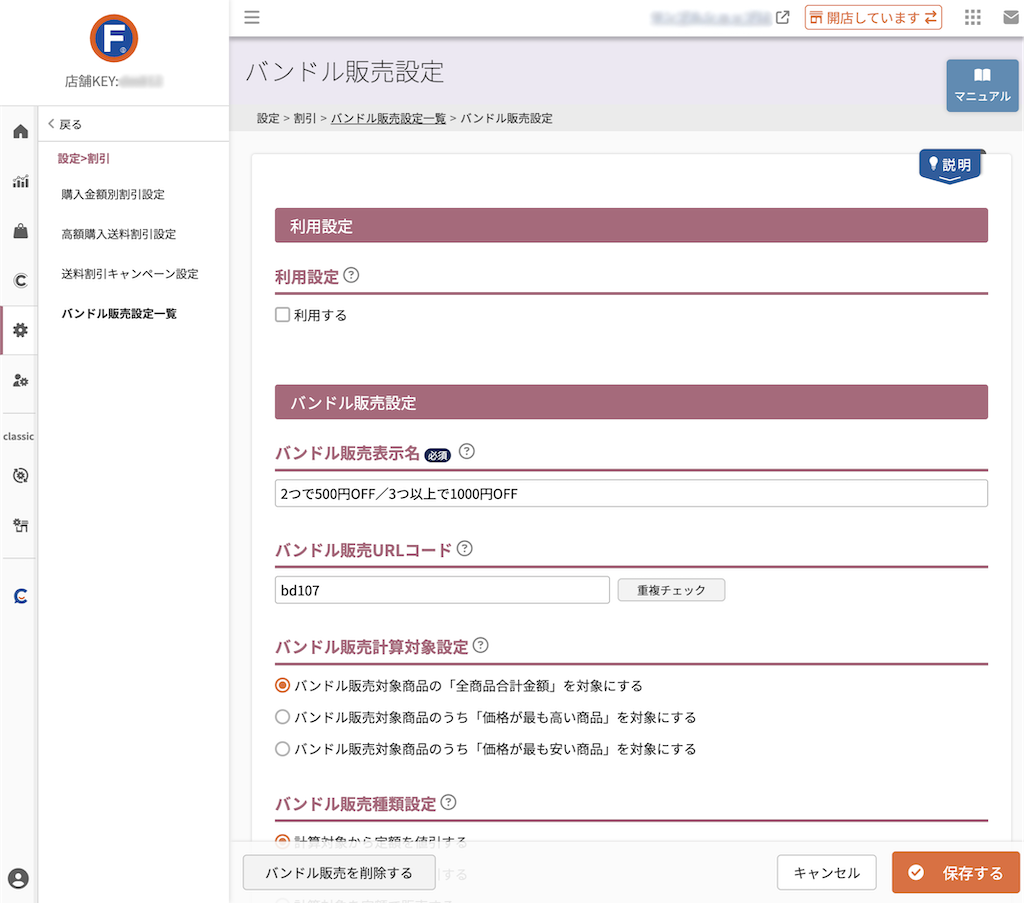Image resolution: width=1024 pixels, height=903 pixels.
Task: Open 購入金額別割引設定 menu item
Action: (x=113, y=194)
